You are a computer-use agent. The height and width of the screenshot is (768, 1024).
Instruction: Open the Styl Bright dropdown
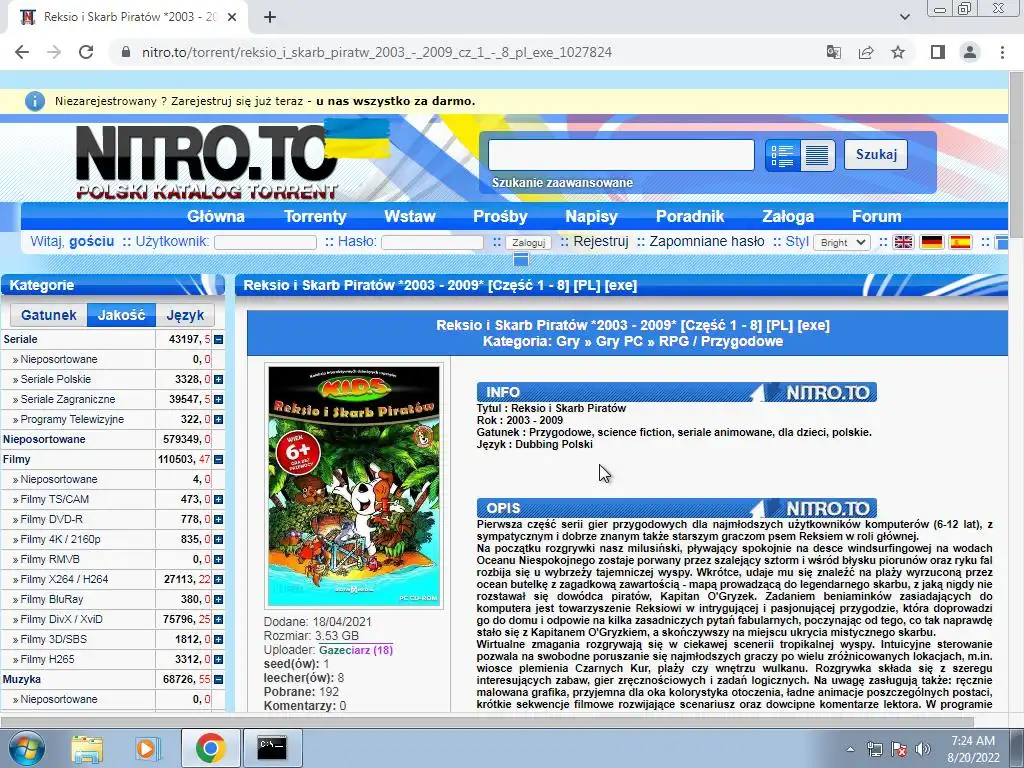[x=842, y=242]
